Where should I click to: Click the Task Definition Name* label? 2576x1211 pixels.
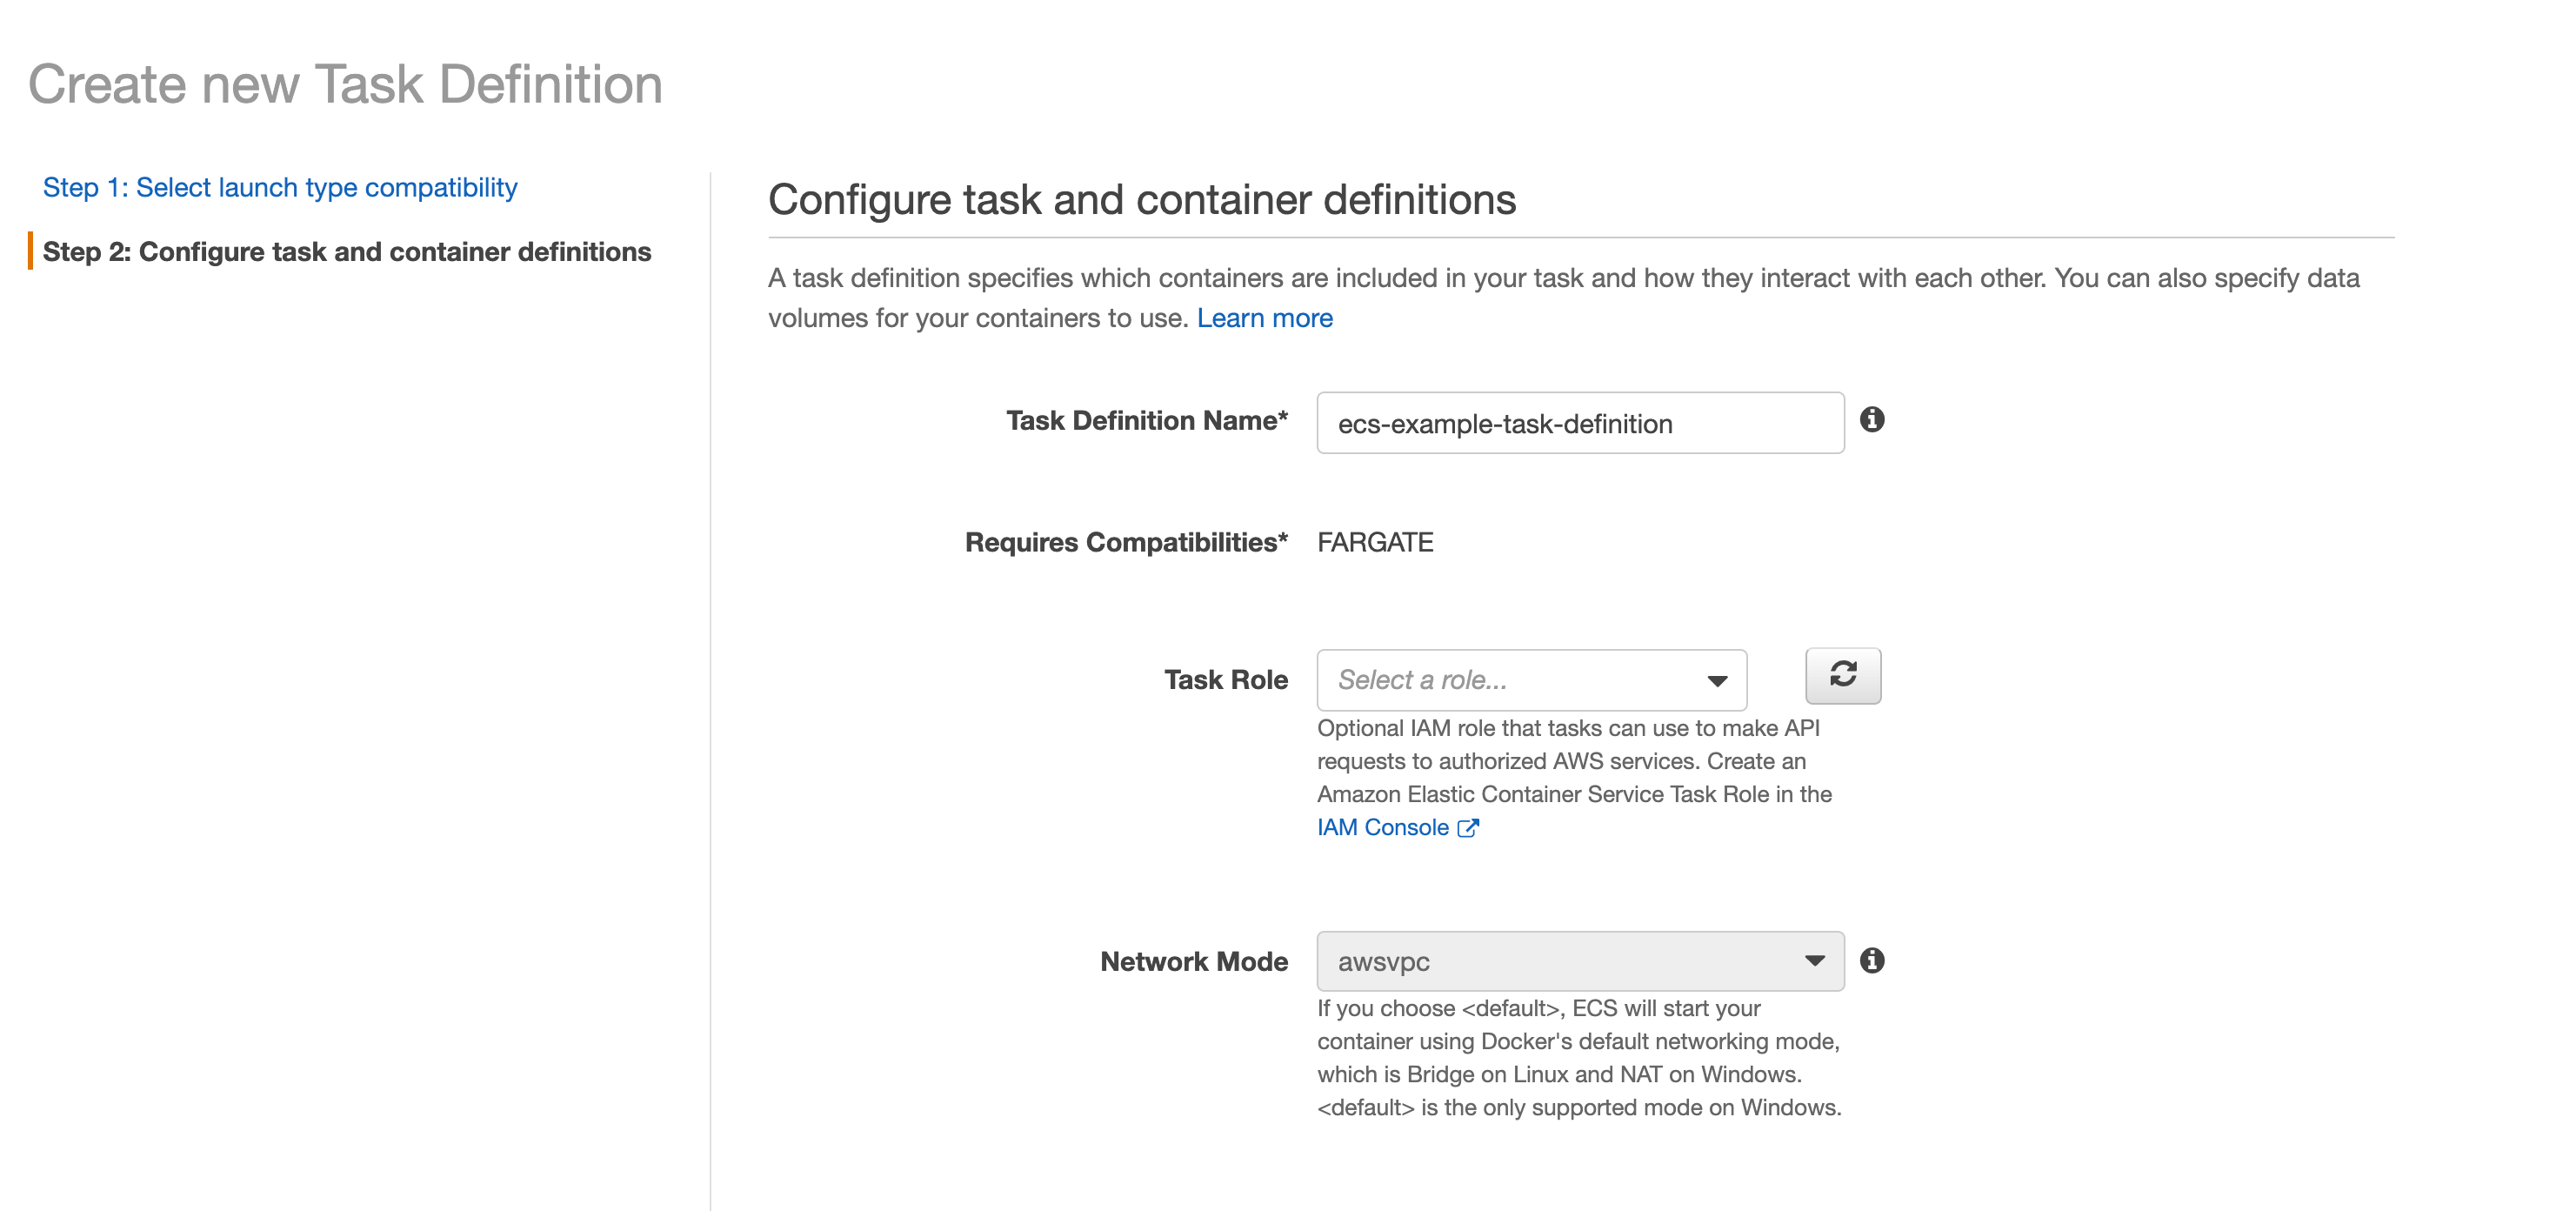(1146, 421)
